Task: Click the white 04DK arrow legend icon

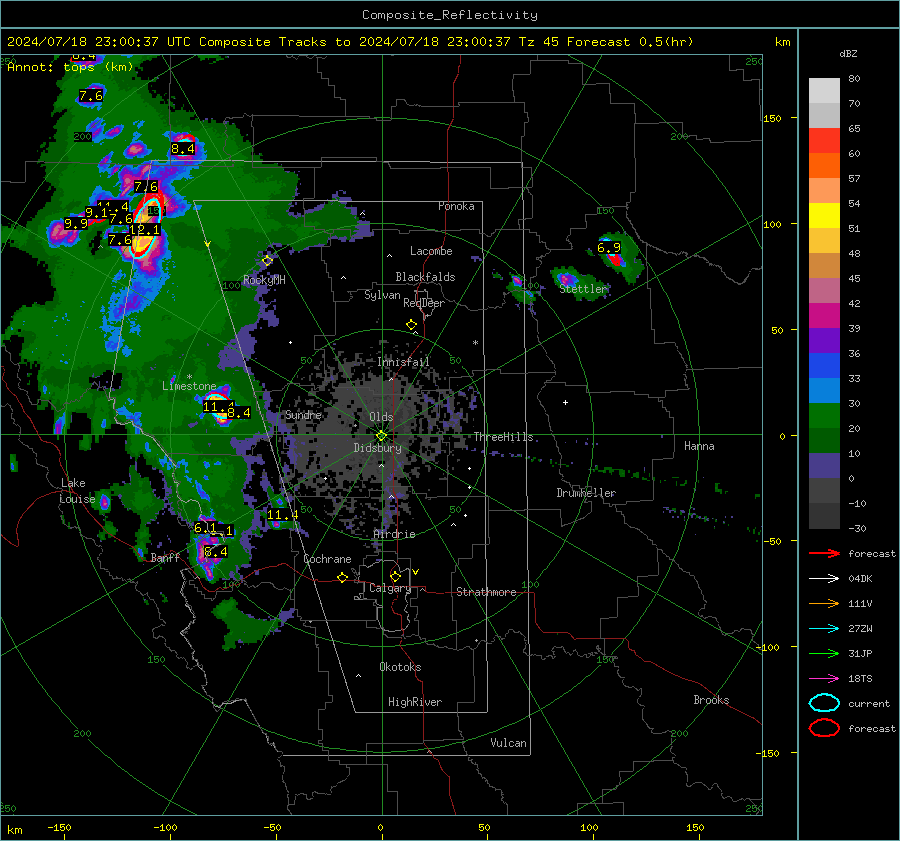Action: (x=824, y=579)
